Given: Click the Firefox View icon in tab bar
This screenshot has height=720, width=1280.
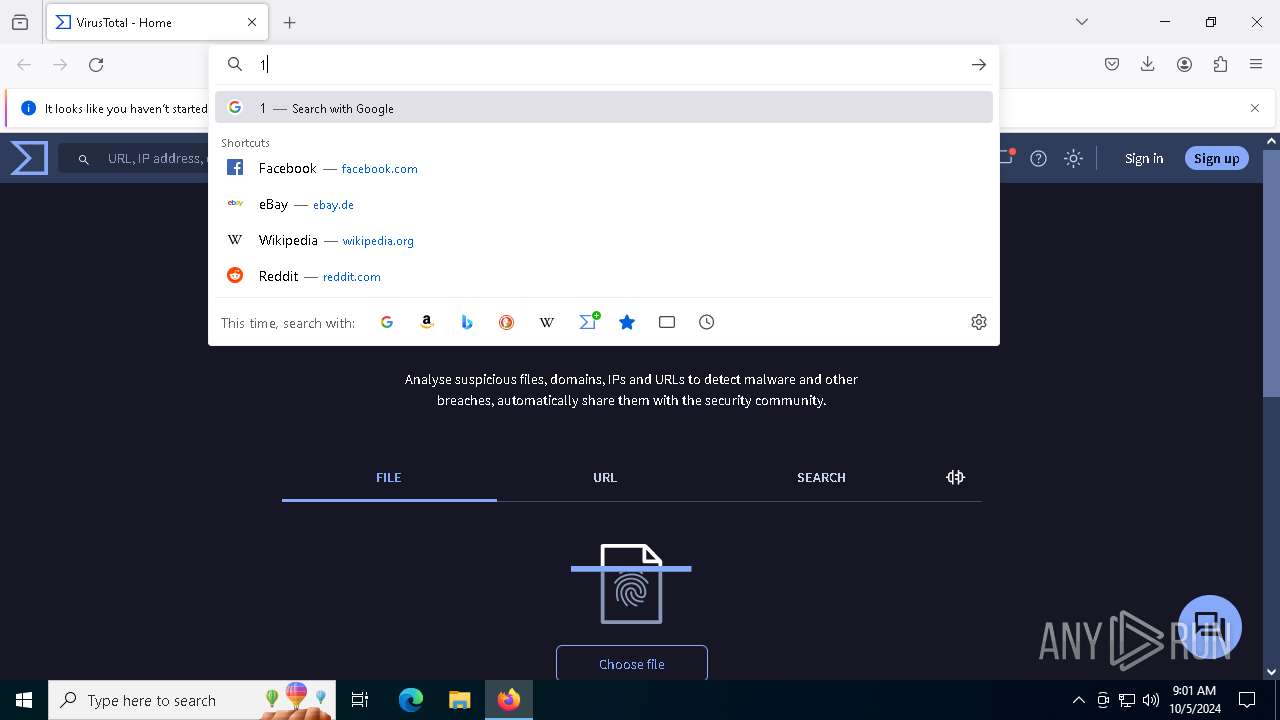Looking at the screenshot, I should click(x=20, y=22).
